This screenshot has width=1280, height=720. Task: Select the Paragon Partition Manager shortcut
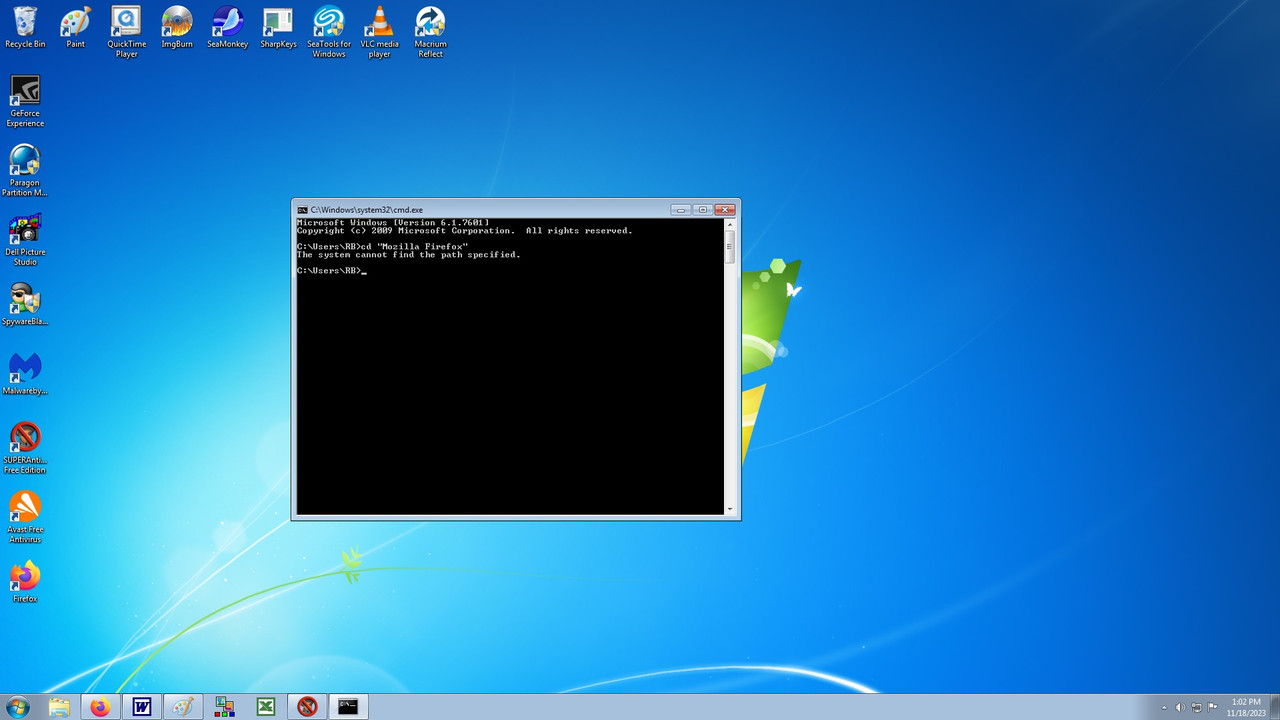pyautogui.click(x=25, y=170)
